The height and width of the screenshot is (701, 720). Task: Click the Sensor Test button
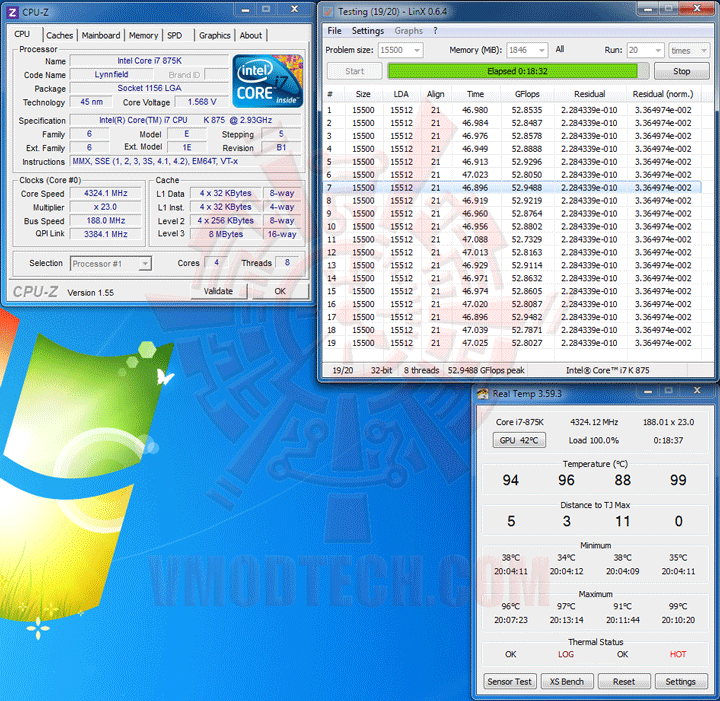click(509, 682)
